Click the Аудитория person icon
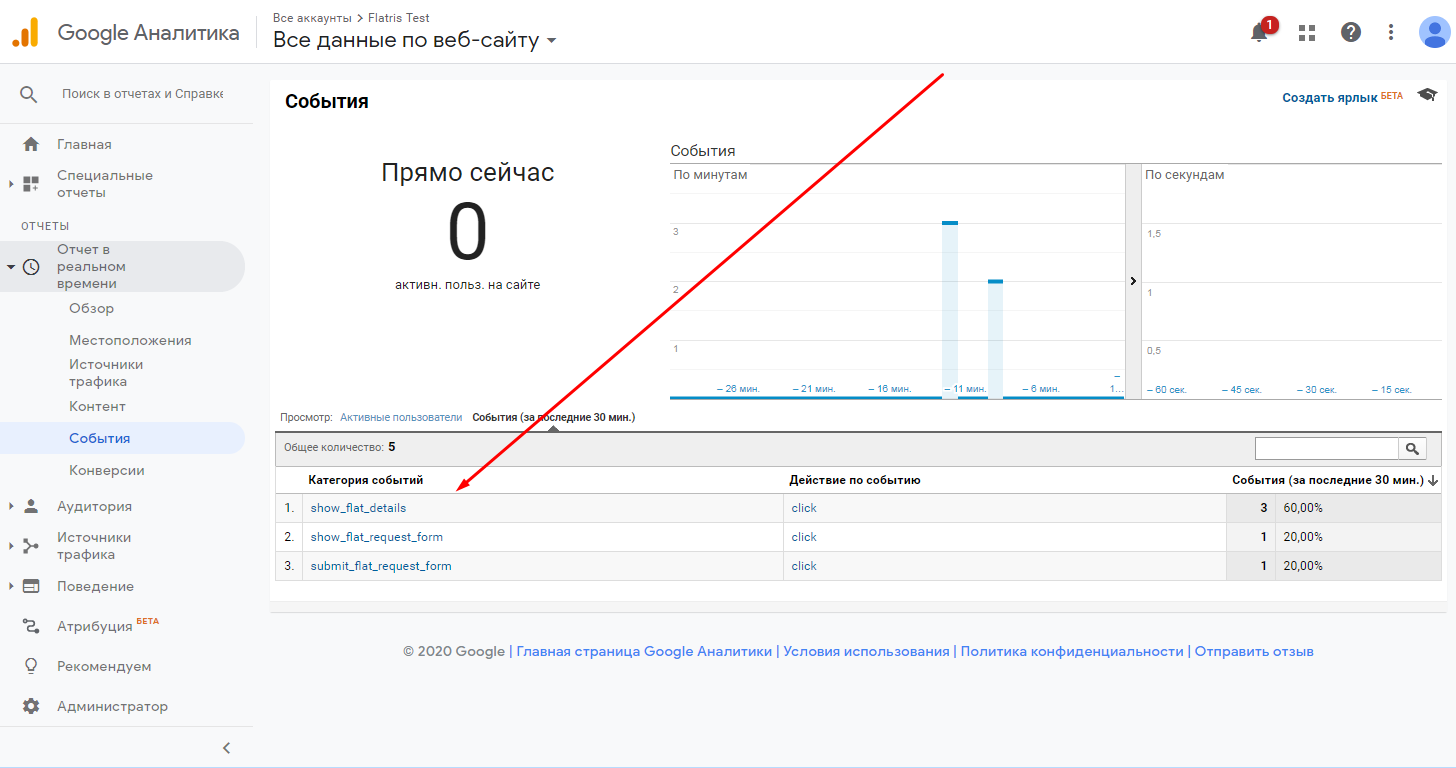The width and height of the screenshot is (1456, 768). coord(31,506)
